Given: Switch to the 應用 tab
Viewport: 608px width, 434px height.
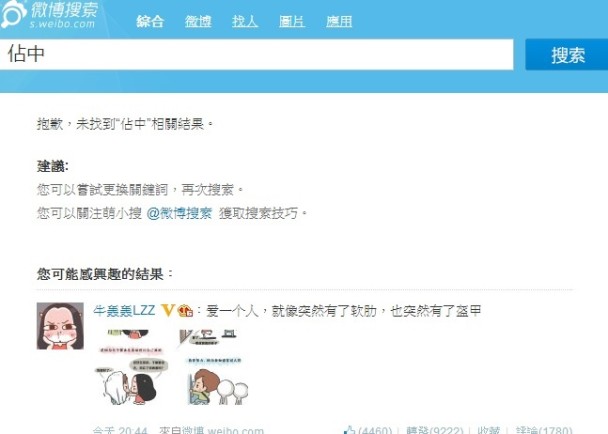Looking at the screenshot, I should point(339,21).
